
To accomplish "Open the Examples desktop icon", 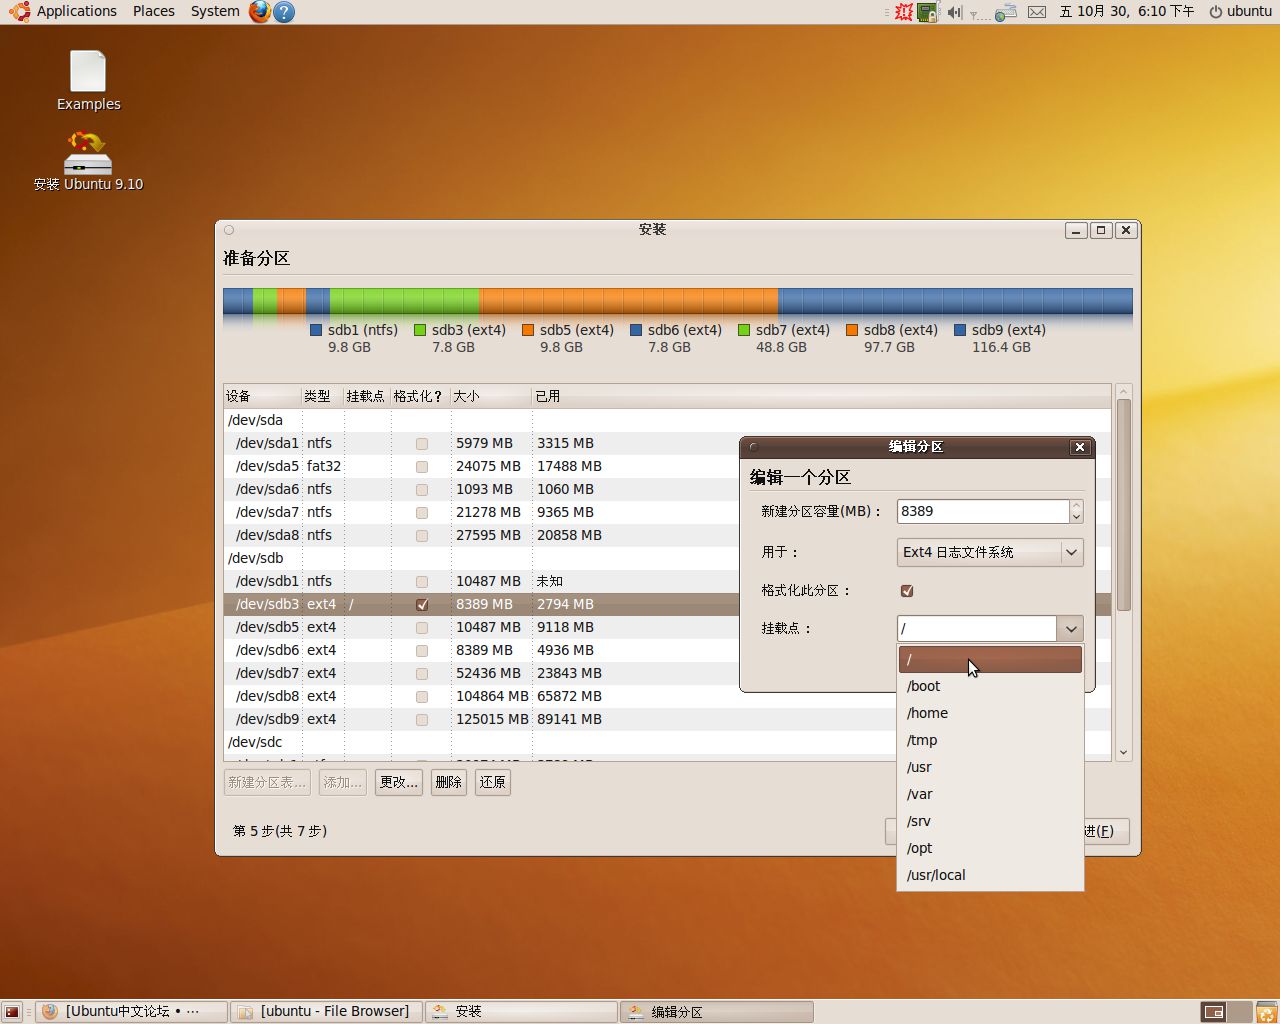I will (88, 80).
